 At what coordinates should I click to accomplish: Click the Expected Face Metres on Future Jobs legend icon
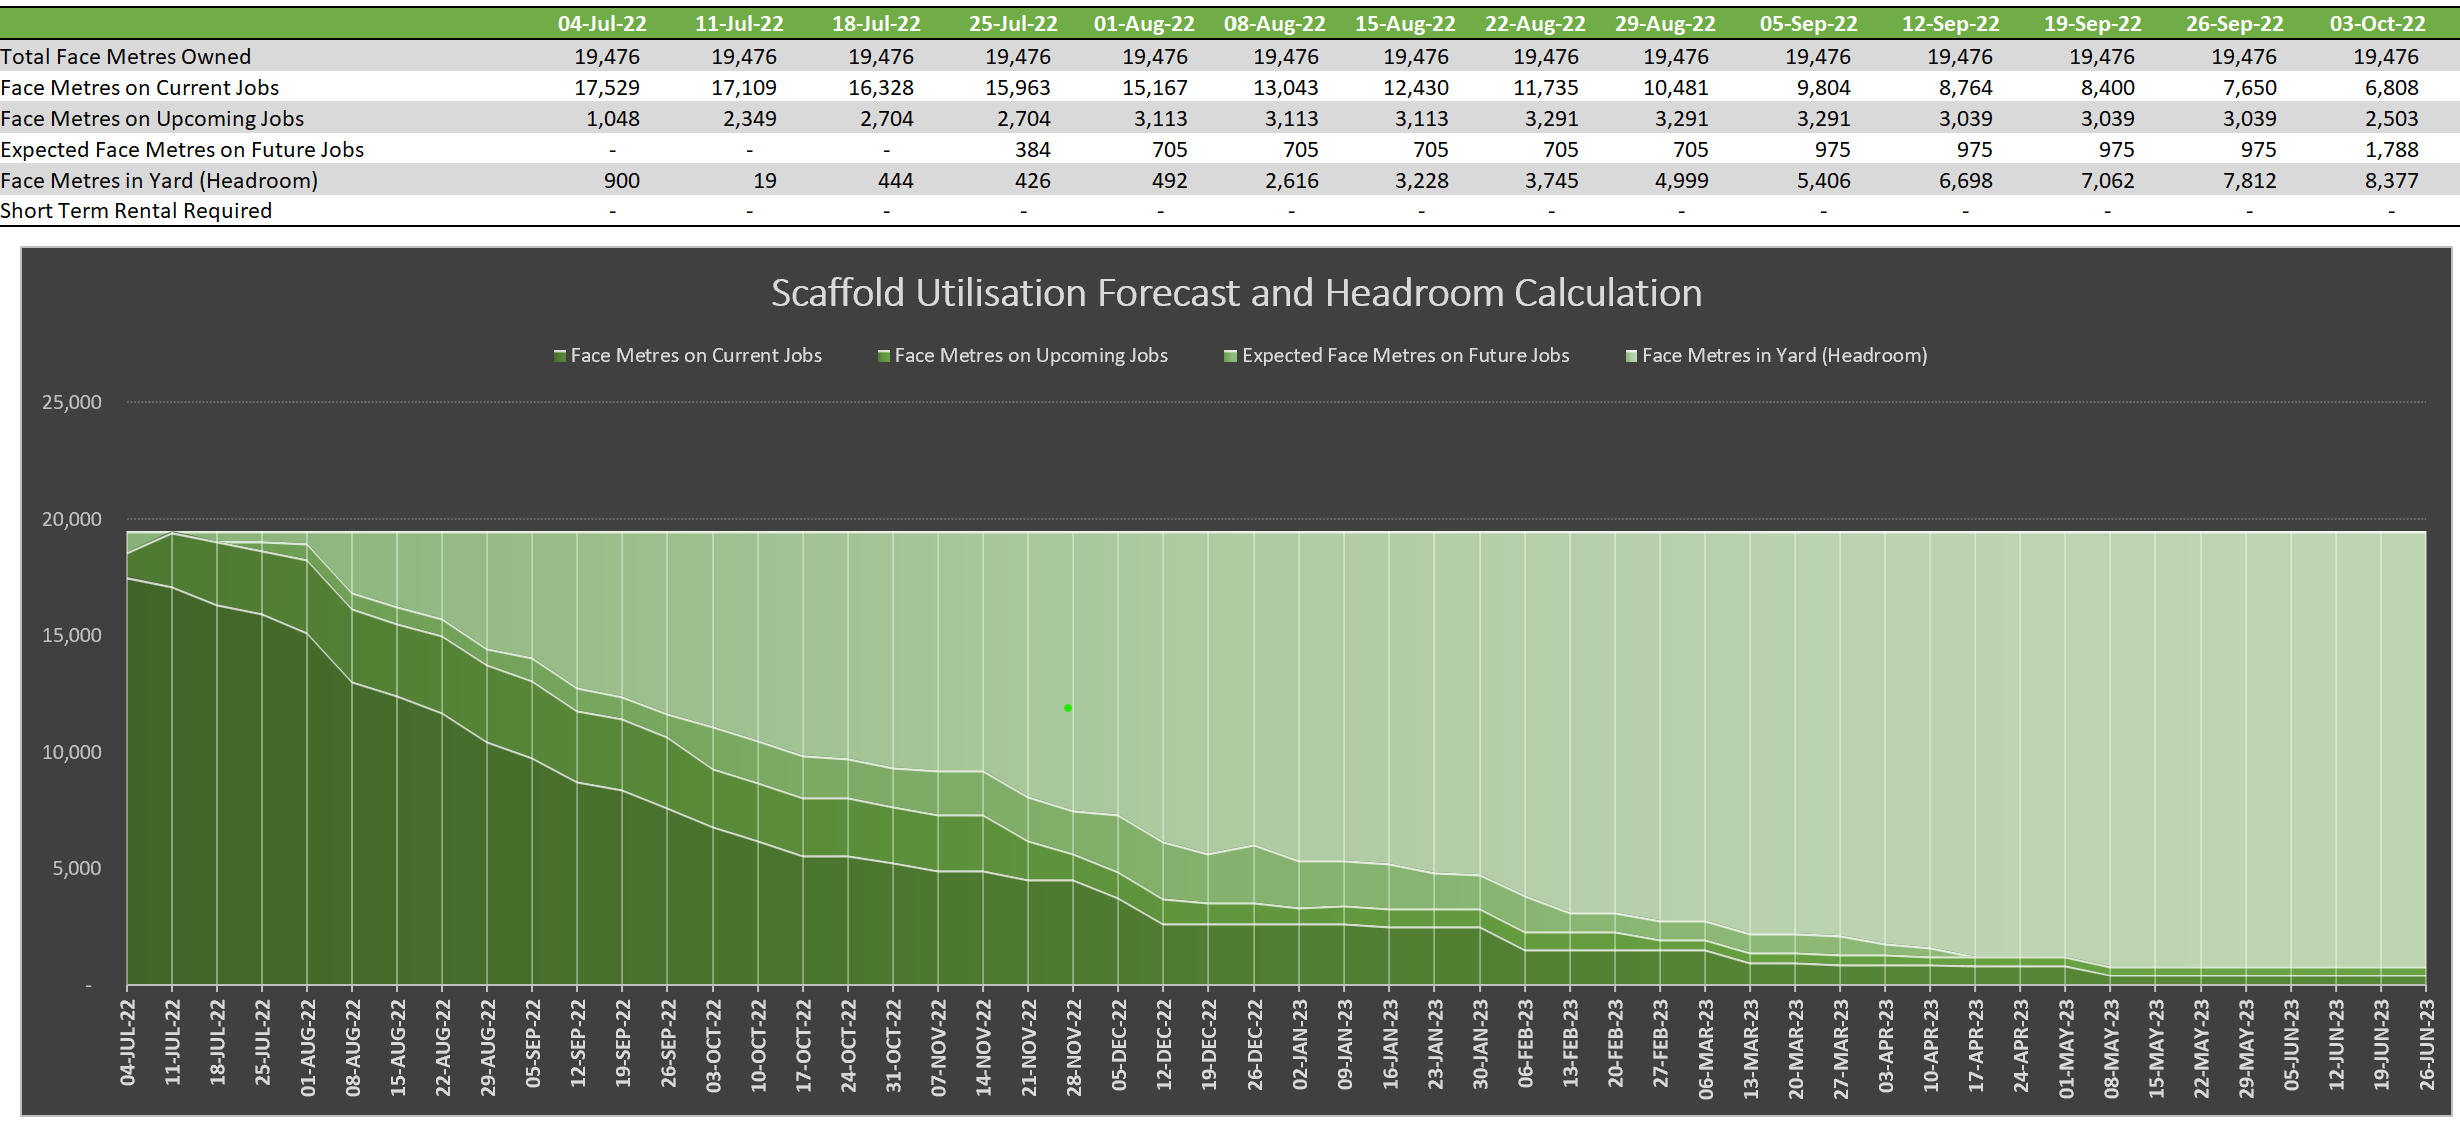coord(1232,355)
